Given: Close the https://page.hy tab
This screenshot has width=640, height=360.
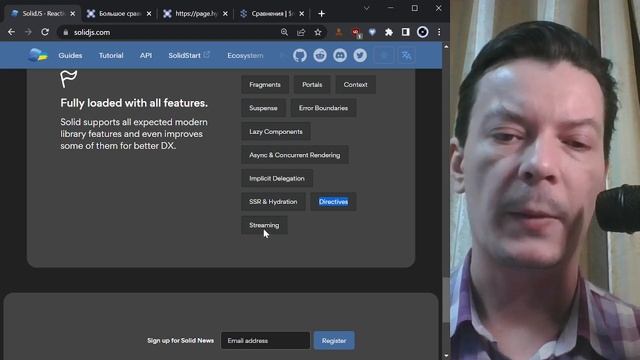Looking at the screenshot, I should coord(225,13).
